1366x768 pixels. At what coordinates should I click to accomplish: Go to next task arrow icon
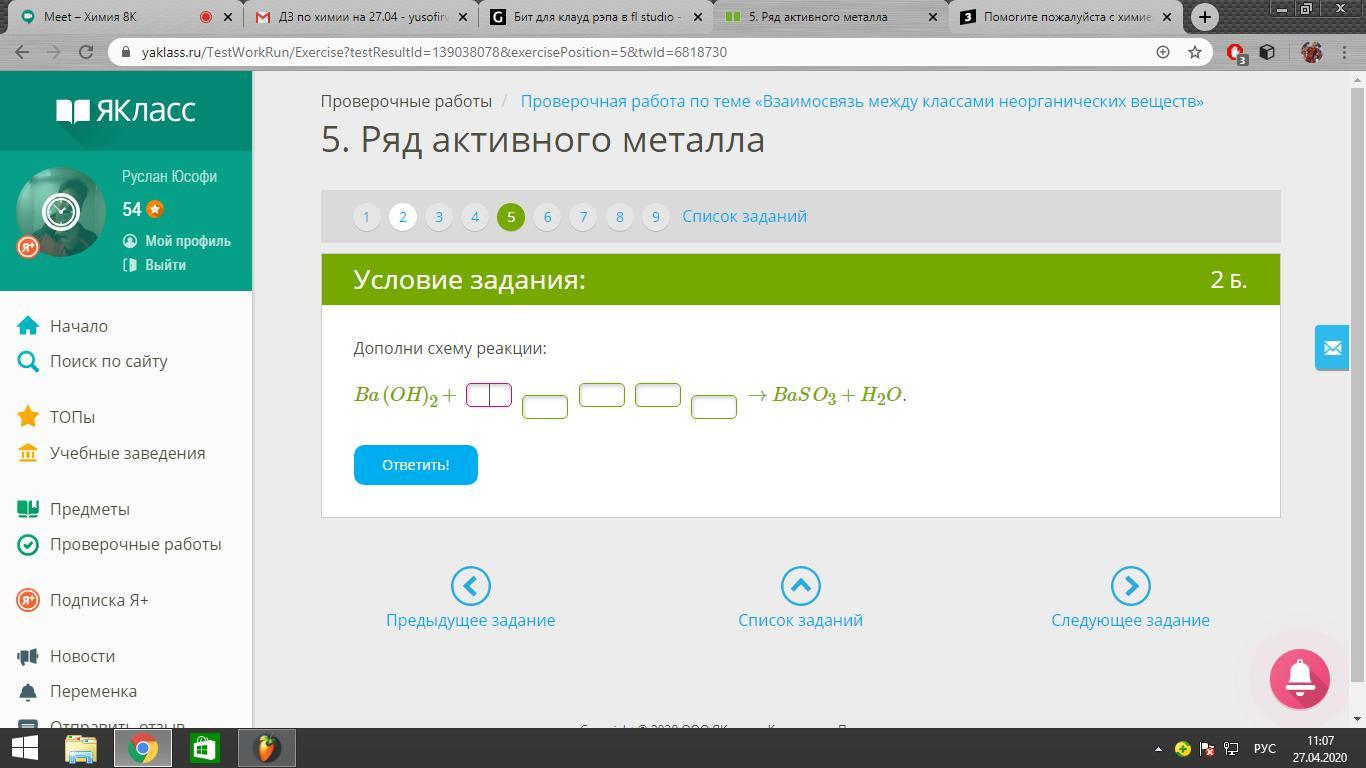(x=1130, y=586)
